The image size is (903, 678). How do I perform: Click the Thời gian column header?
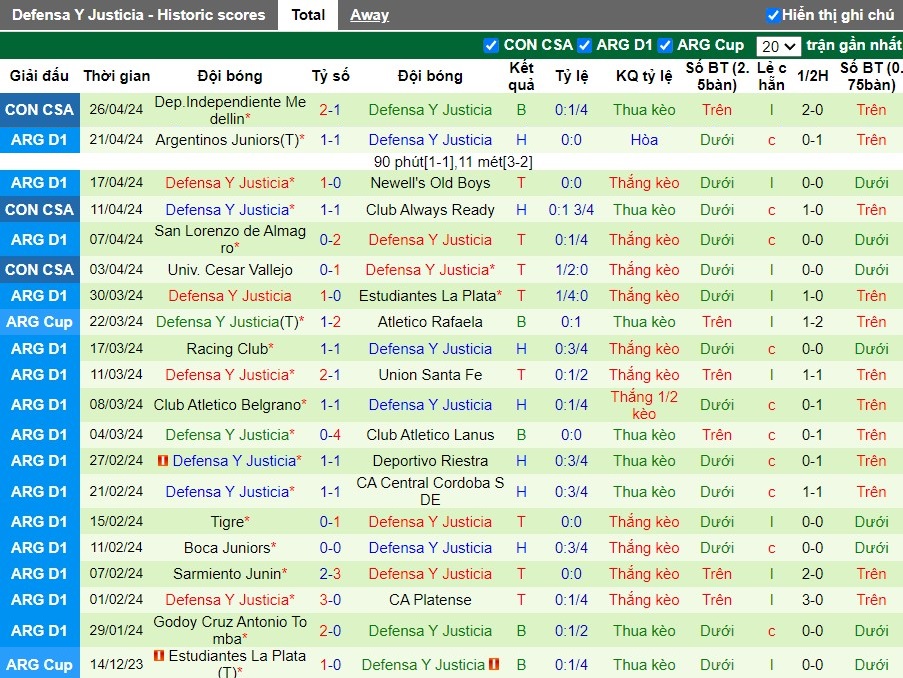click(x=116, y=76)
